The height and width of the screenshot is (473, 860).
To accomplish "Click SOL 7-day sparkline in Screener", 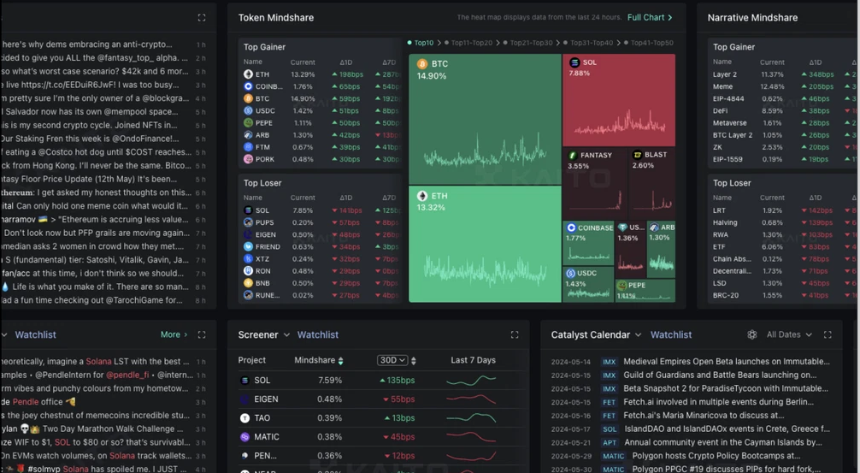I will tap(471, 380).
